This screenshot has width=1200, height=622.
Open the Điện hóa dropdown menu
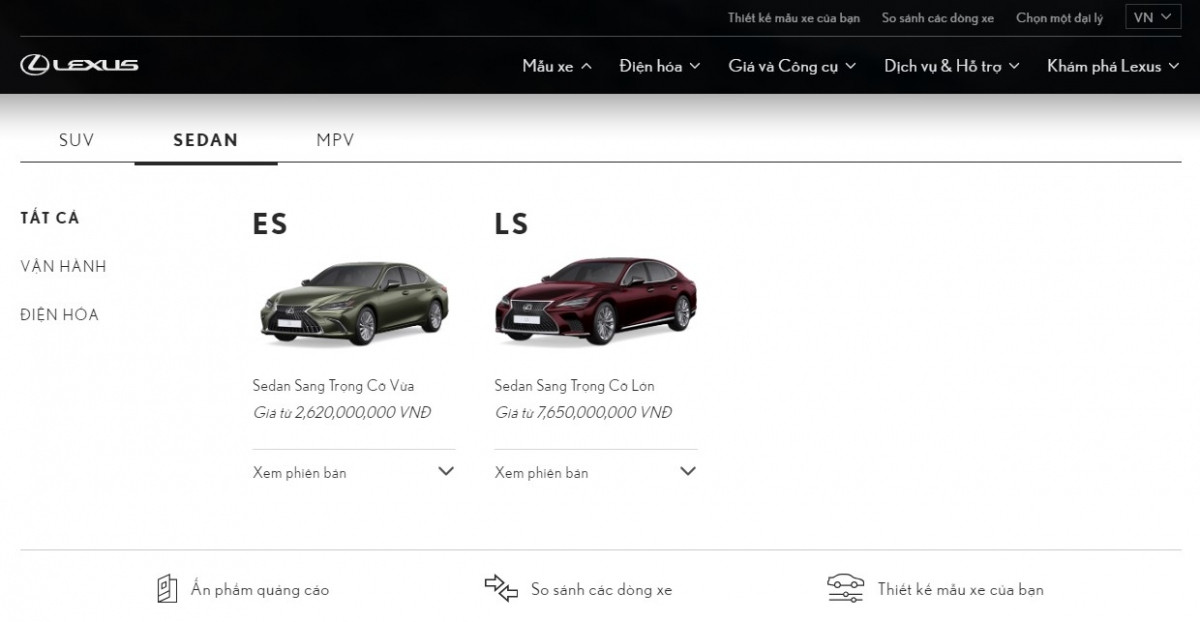[659, 66]
